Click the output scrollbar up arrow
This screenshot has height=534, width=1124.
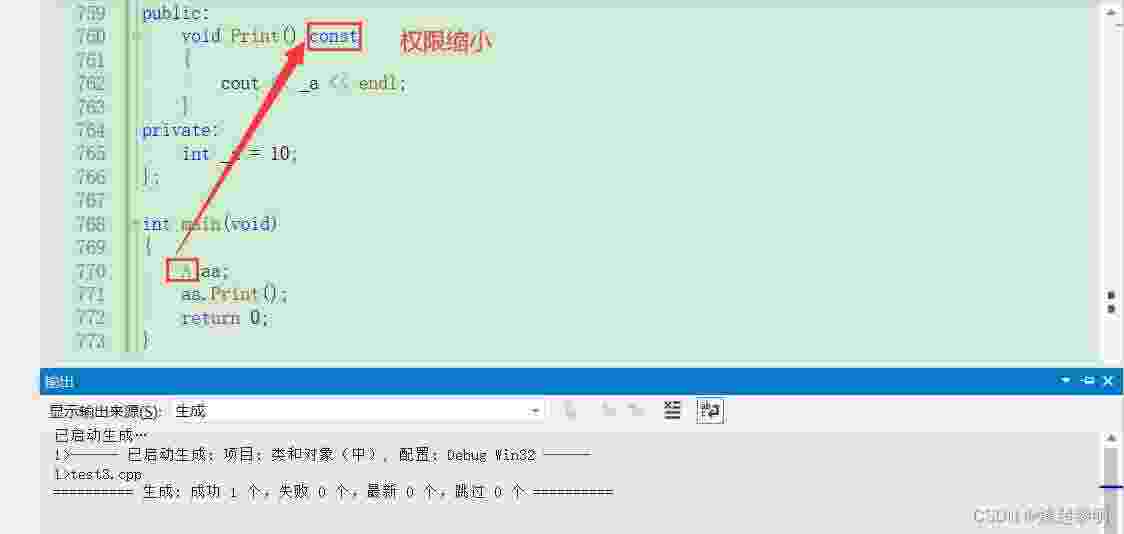(1112, 439)
